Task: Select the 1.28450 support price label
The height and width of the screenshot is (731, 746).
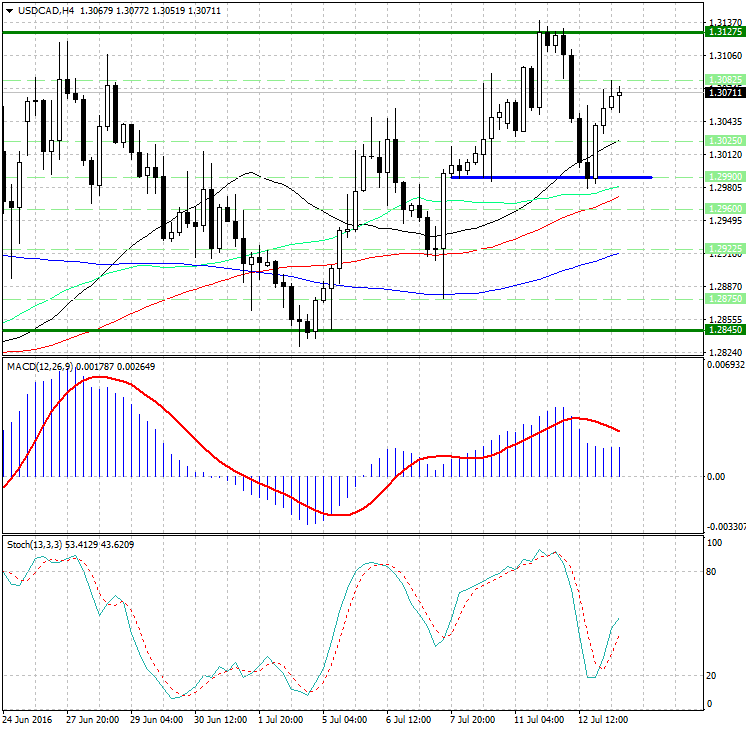Action: (724, 330)
